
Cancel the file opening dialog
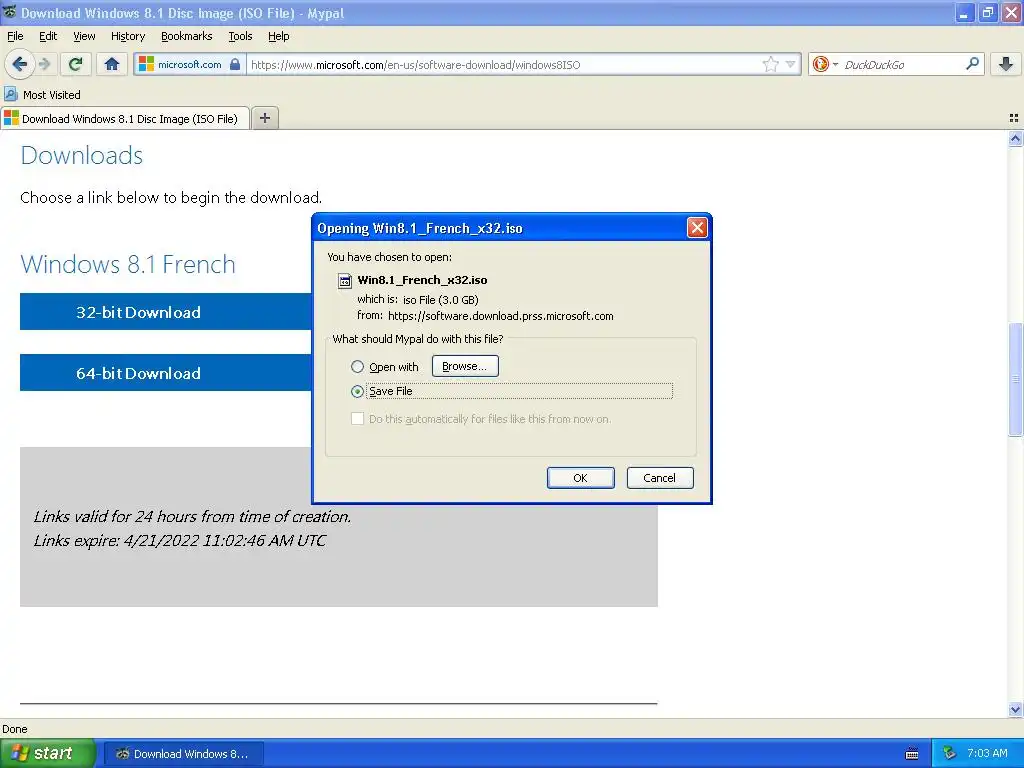click(x=660, y=477)
